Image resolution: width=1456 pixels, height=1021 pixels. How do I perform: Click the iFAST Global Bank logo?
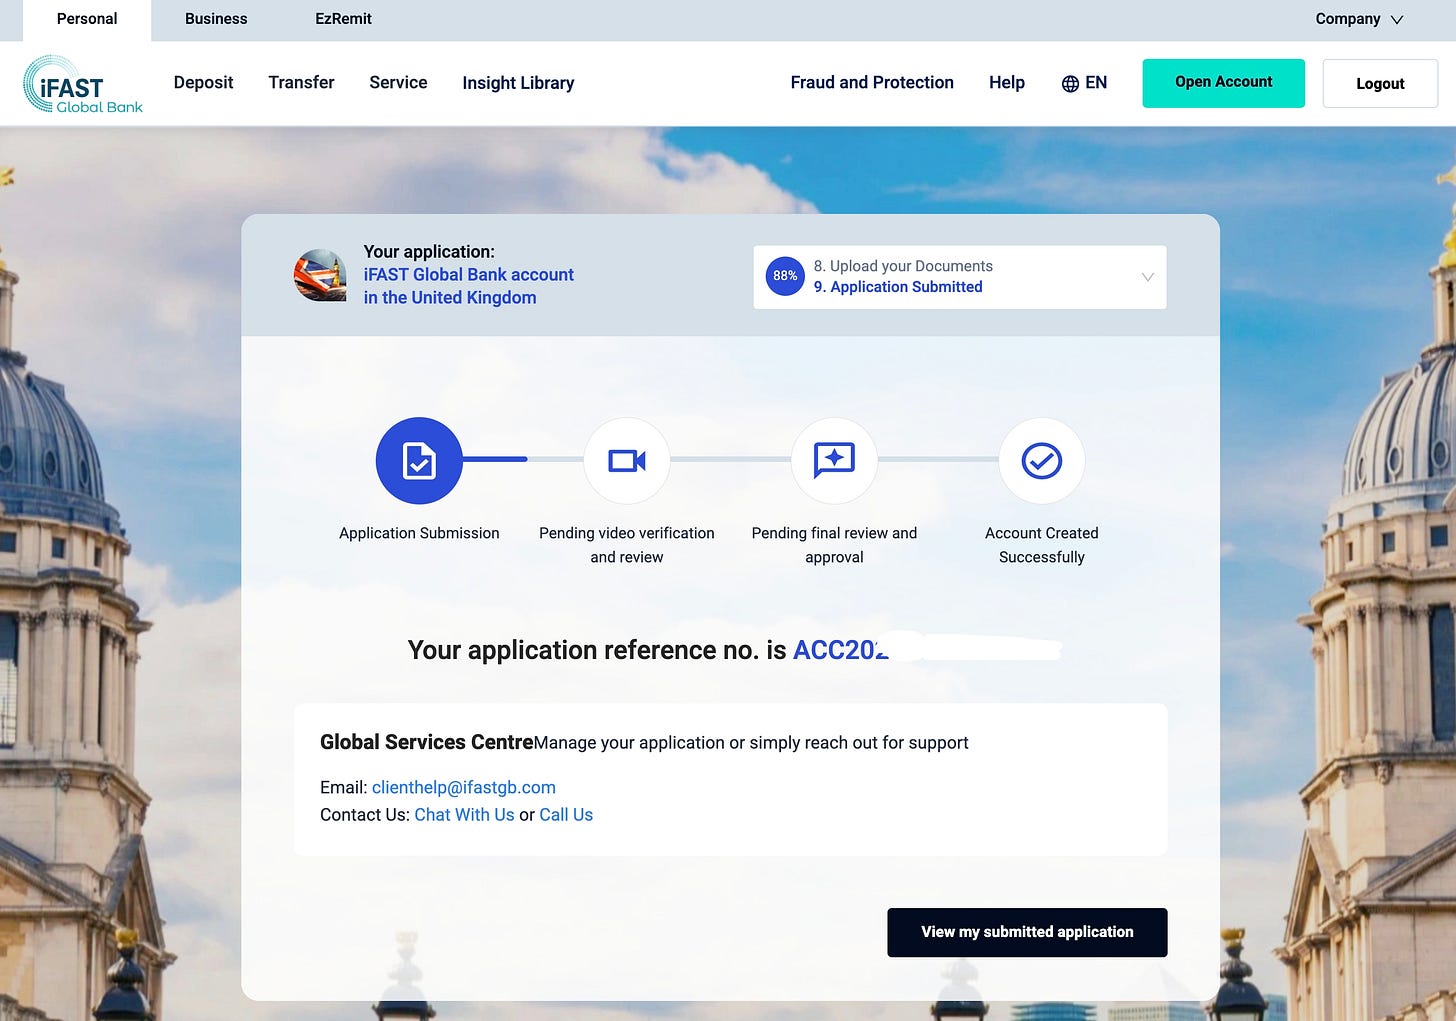83,84
